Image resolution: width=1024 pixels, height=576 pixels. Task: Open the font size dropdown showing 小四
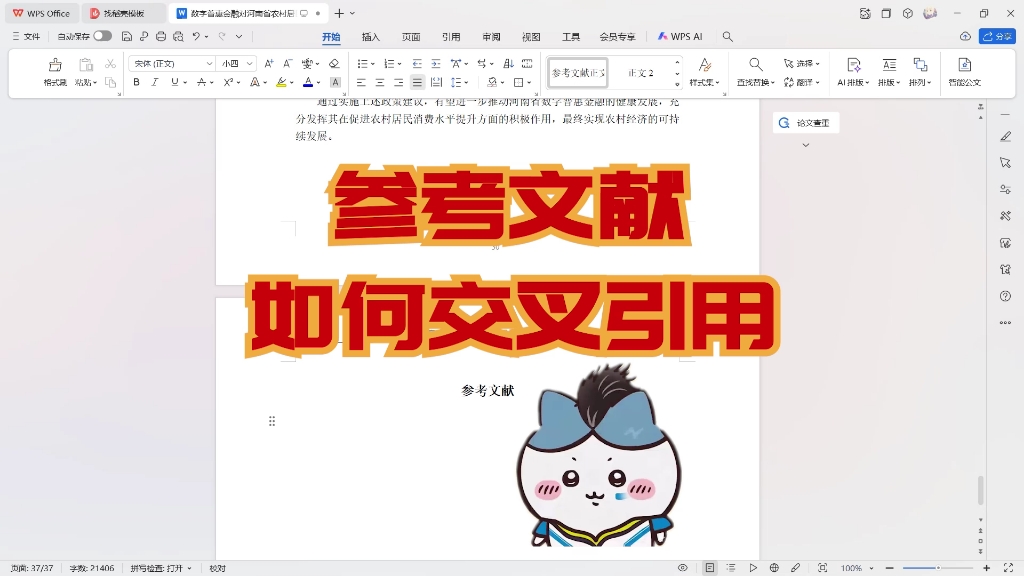tap(234, 63)
